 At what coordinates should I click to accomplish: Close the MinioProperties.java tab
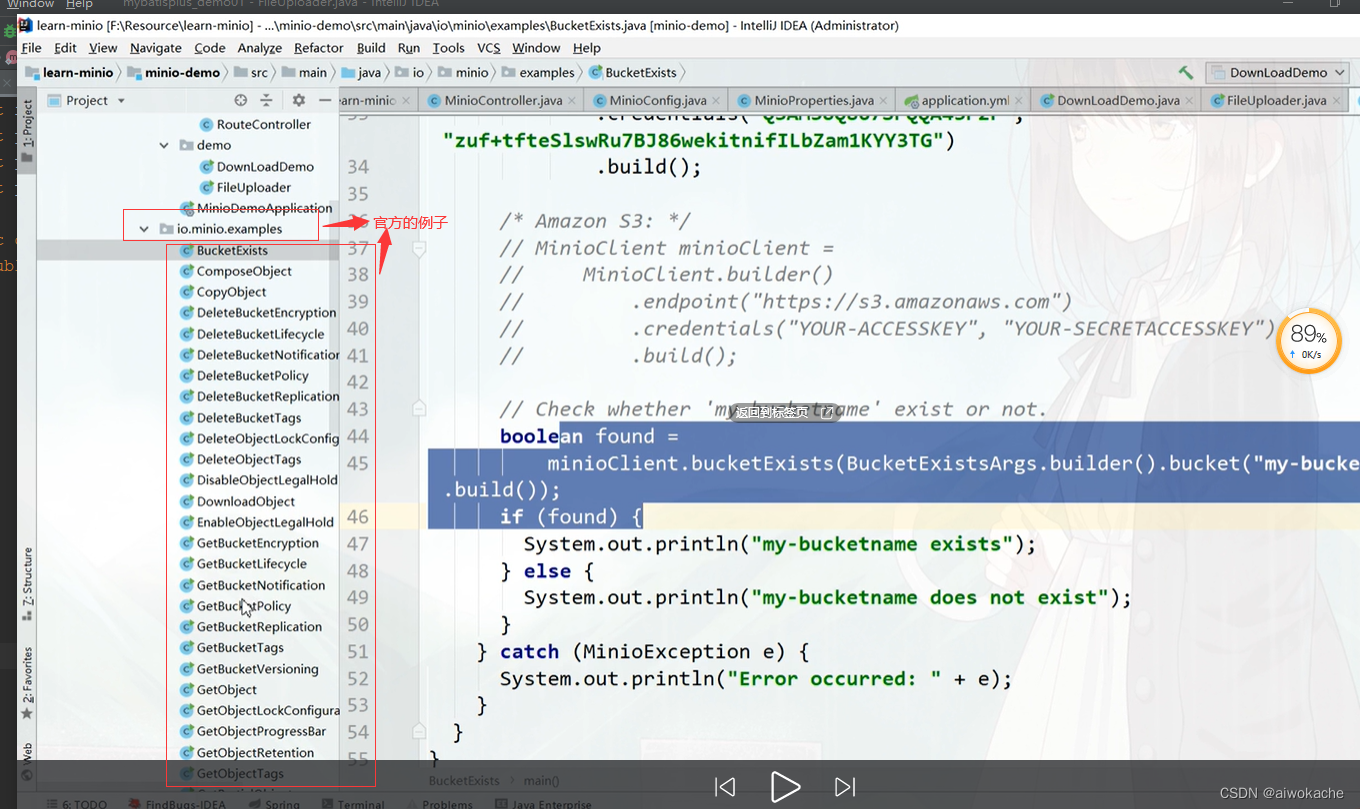883,101
